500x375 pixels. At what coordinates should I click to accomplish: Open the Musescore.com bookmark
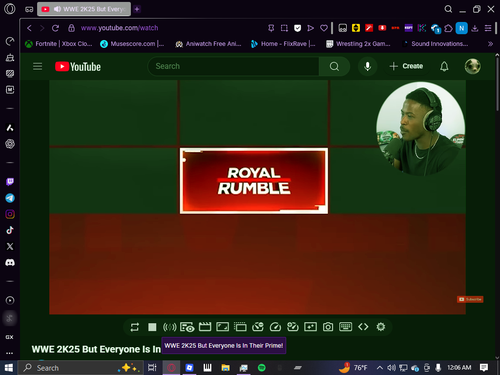(x=132, y=44)
